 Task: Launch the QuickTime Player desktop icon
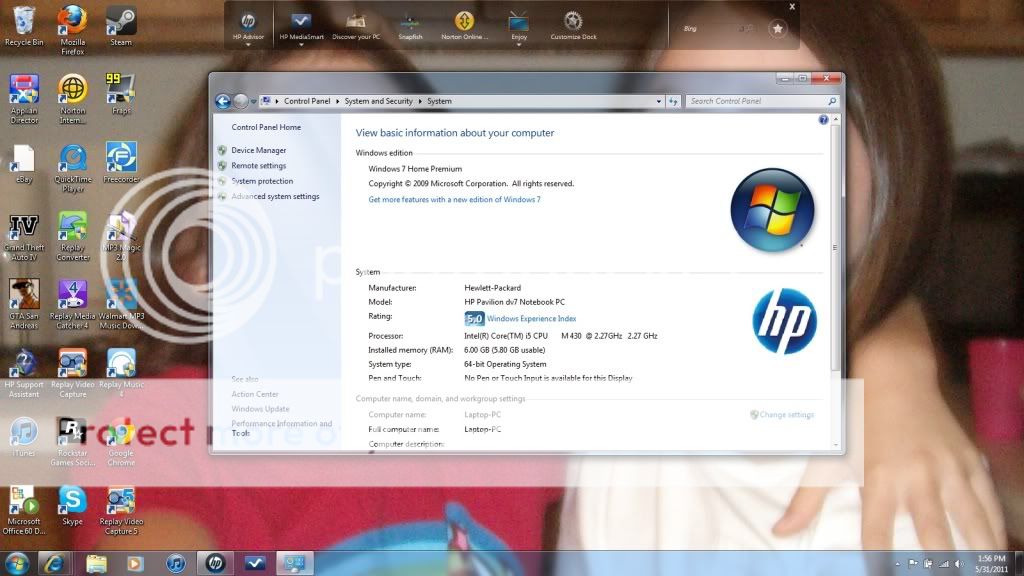(x=72, y=168)
